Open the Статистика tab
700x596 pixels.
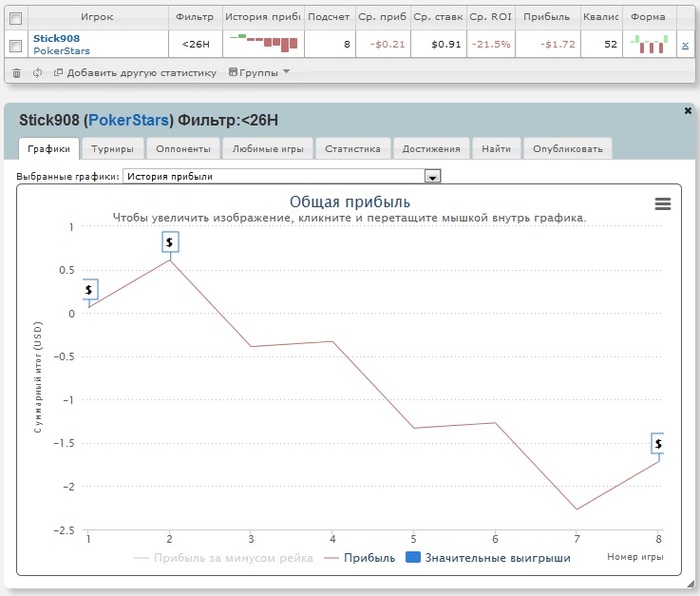point(353,149)
